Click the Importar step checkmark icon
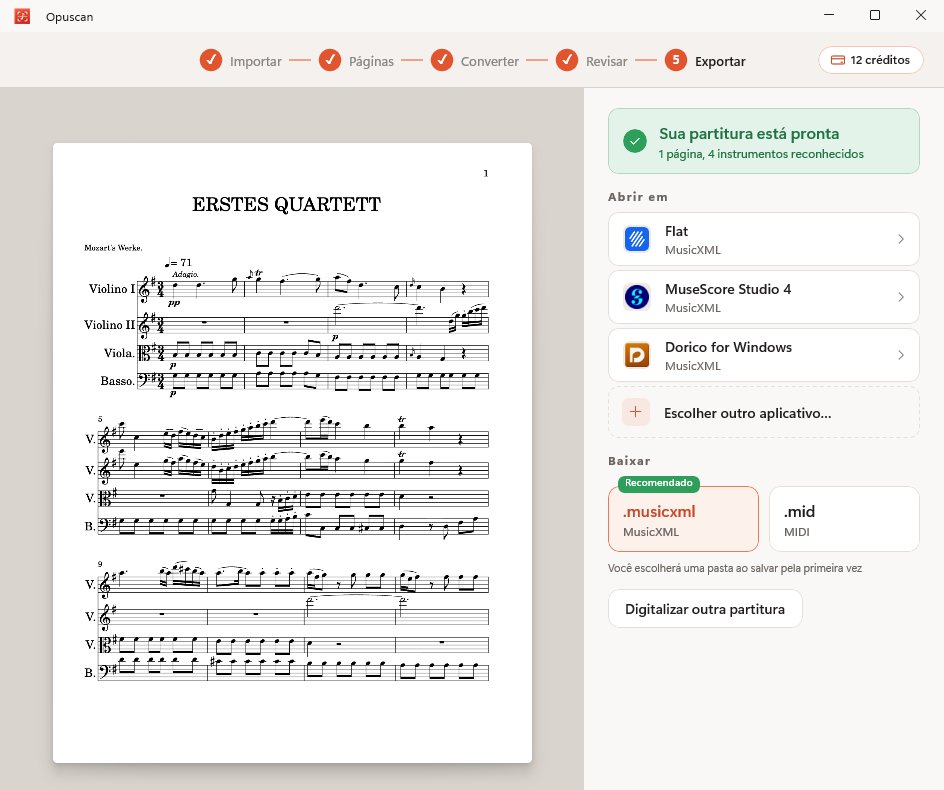Screen dimensions: 944x790 point(211,60)
